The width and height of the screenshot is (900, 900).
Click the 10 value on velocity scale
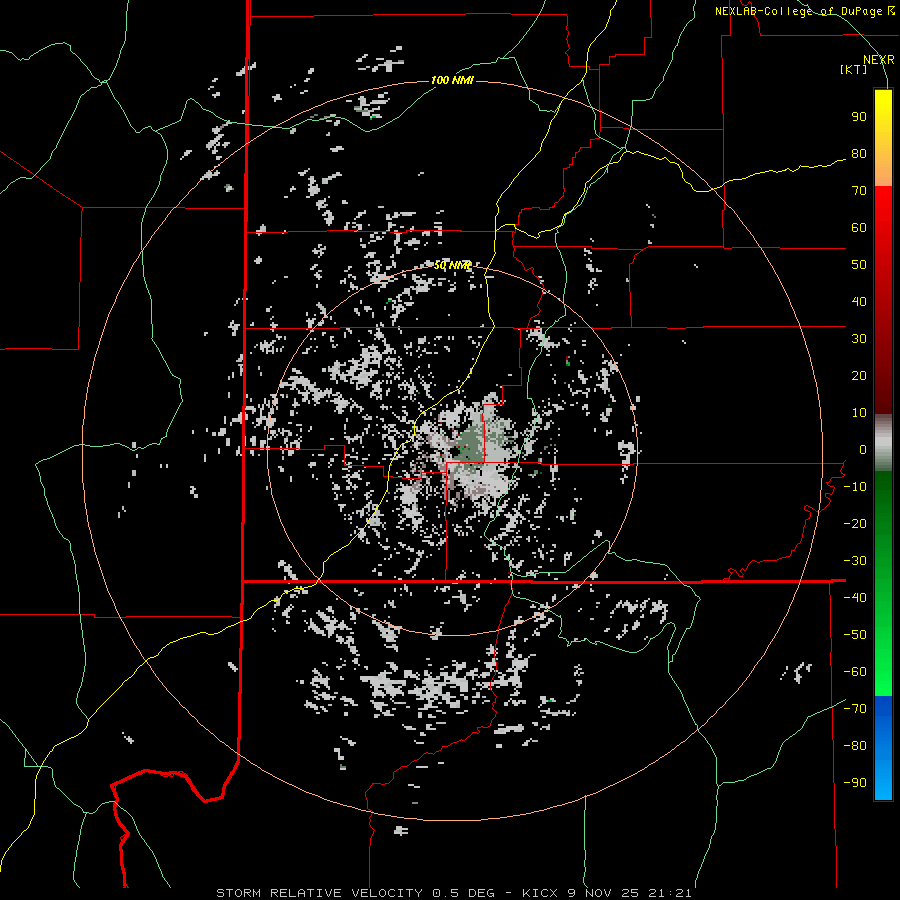click(859, 413)
